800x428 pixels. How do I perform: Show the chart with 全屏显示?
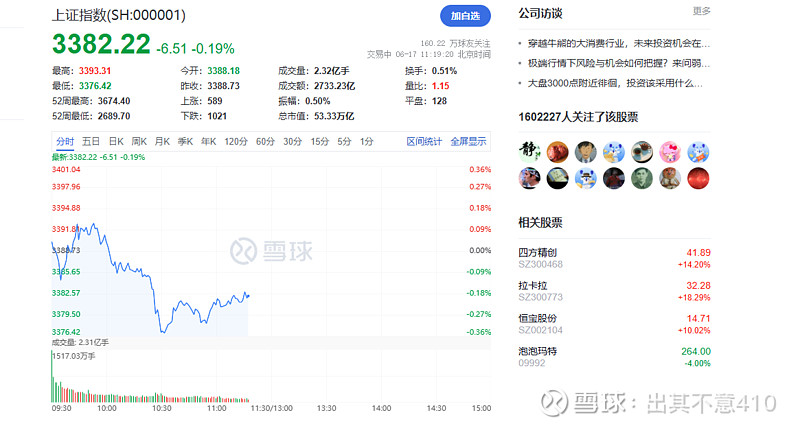pos(468,141)
